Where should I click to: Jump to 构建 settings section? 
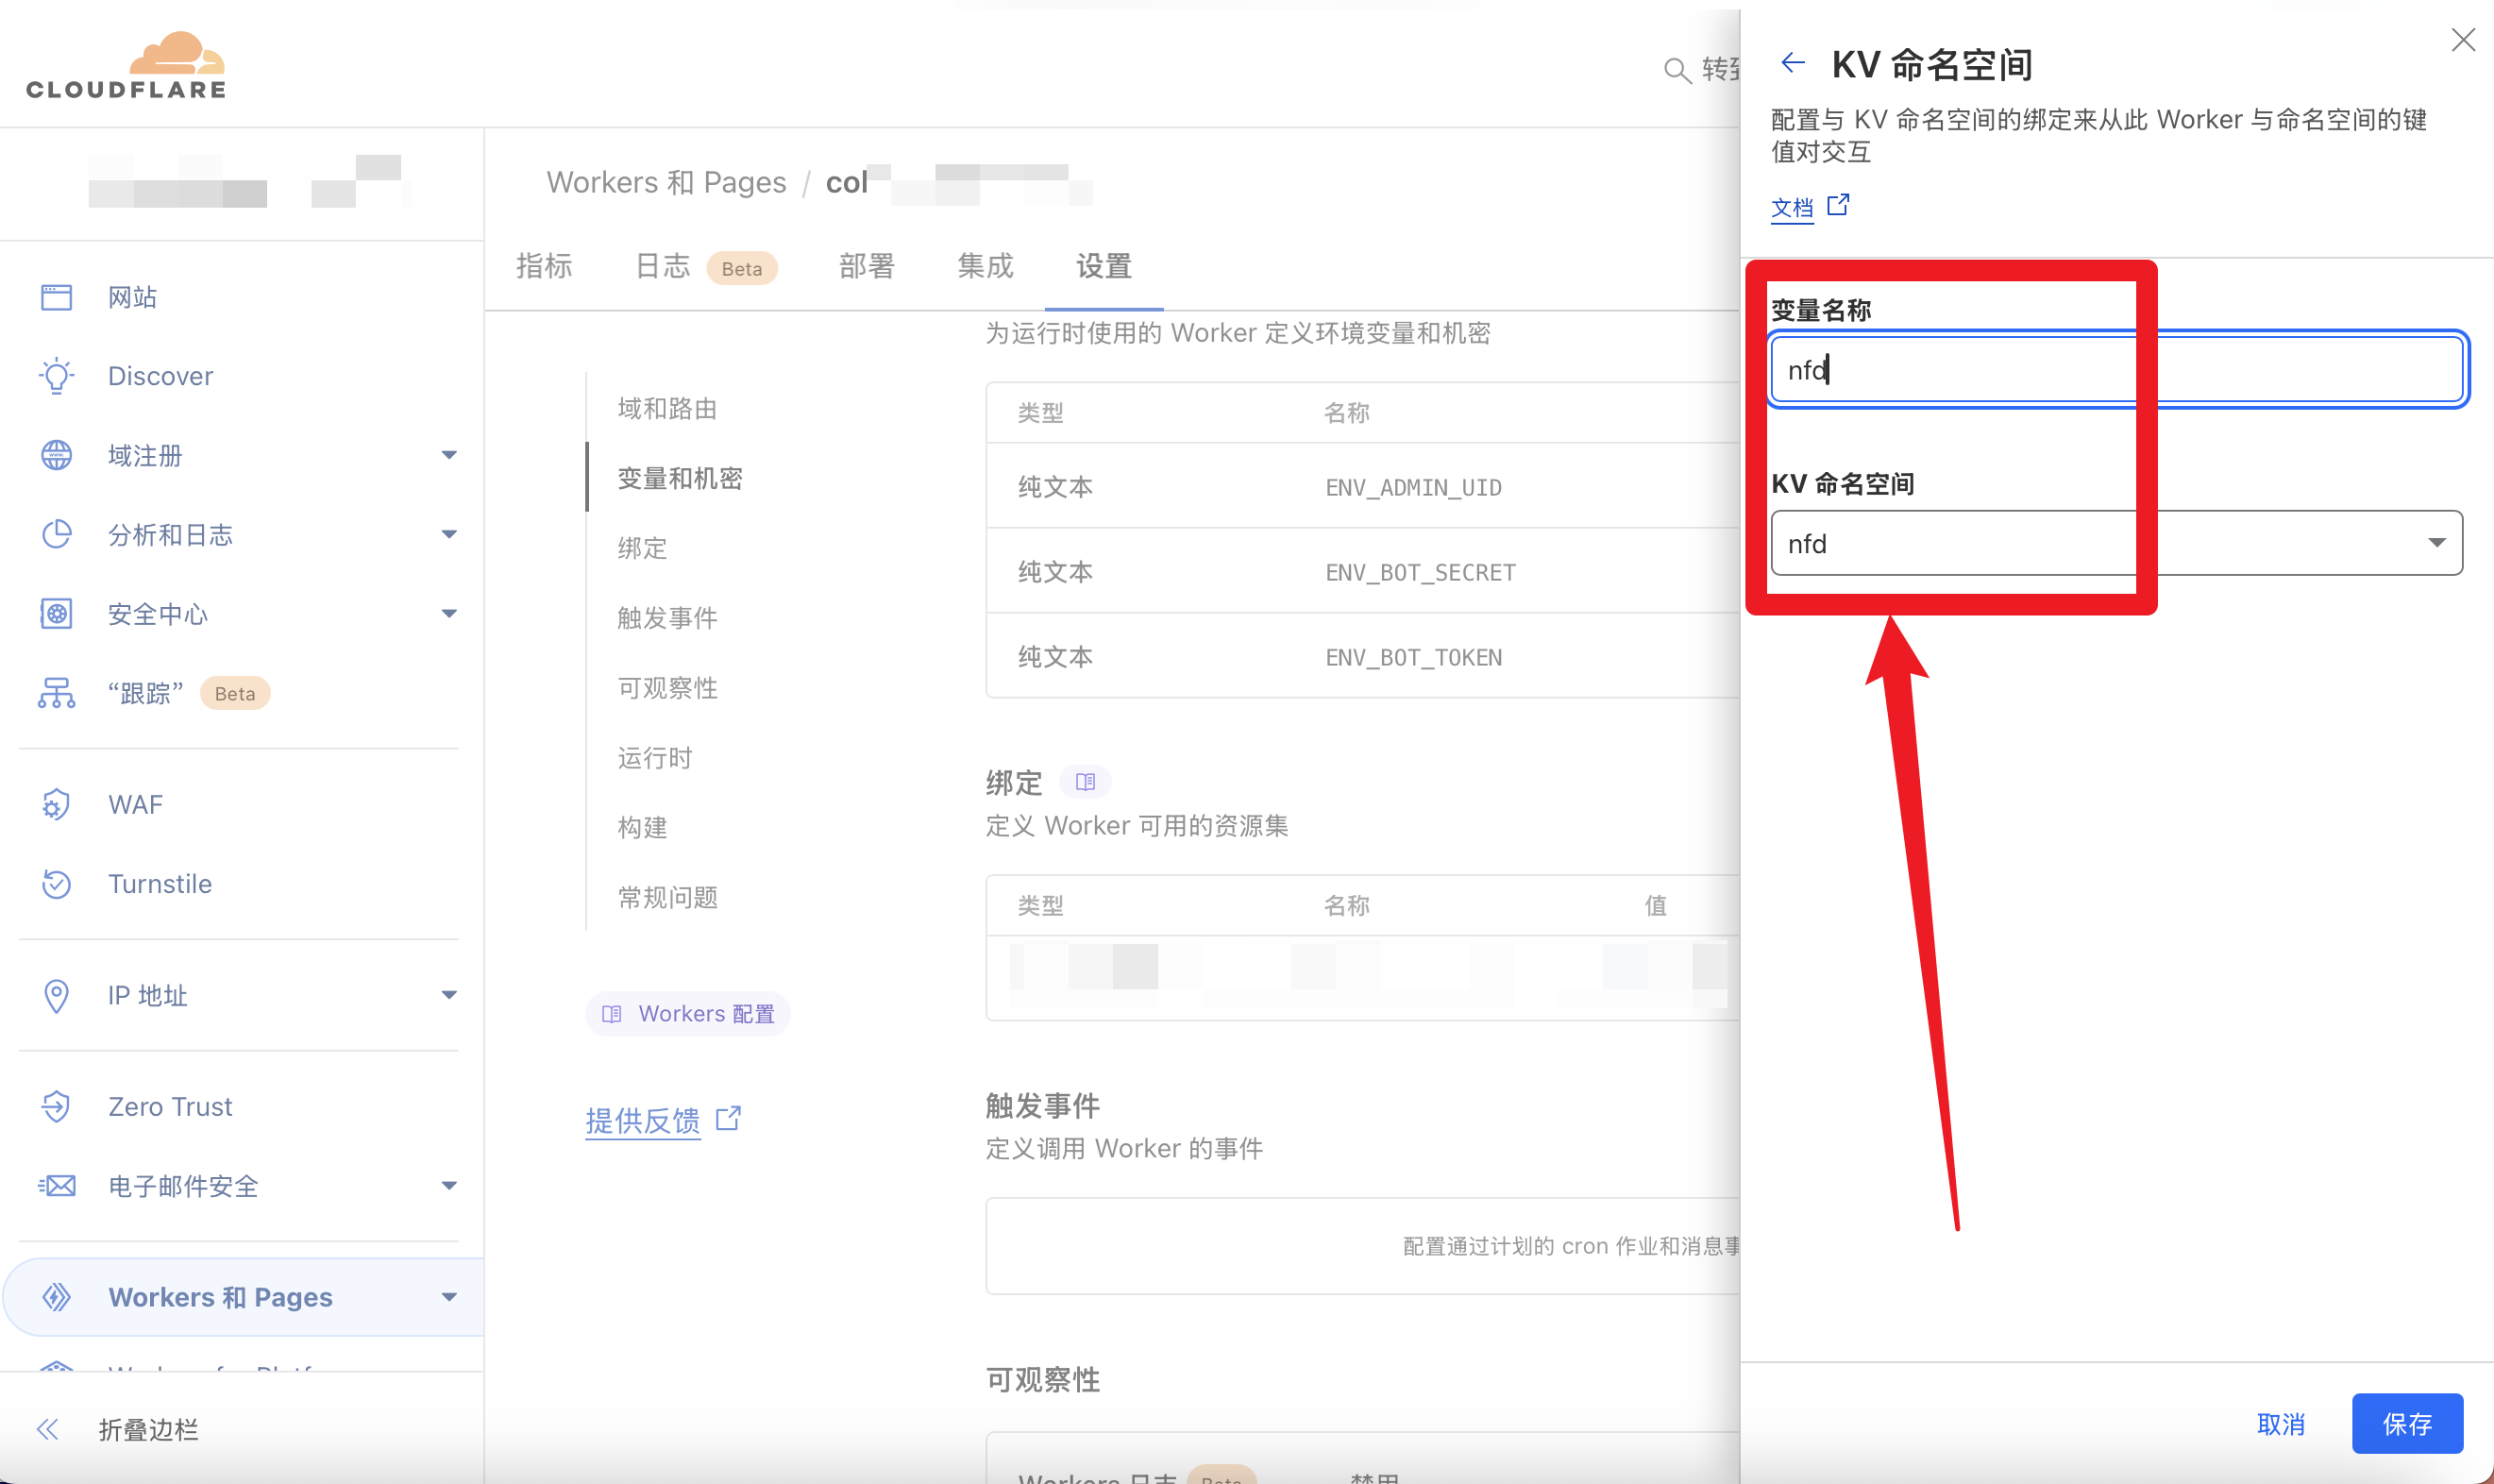click(642, 827)
